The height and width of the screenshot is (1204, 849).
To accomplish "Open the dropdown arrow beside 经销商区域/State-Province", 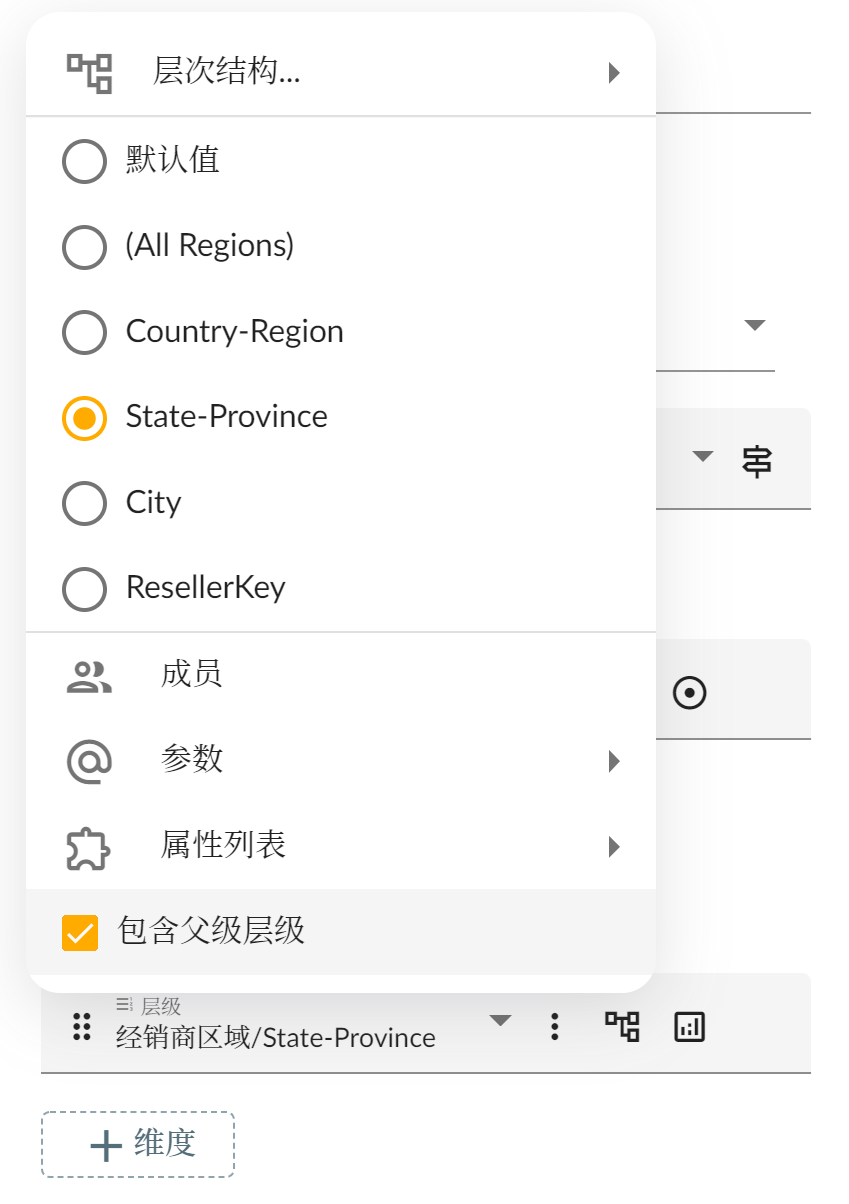I will tap(500, 1021).
